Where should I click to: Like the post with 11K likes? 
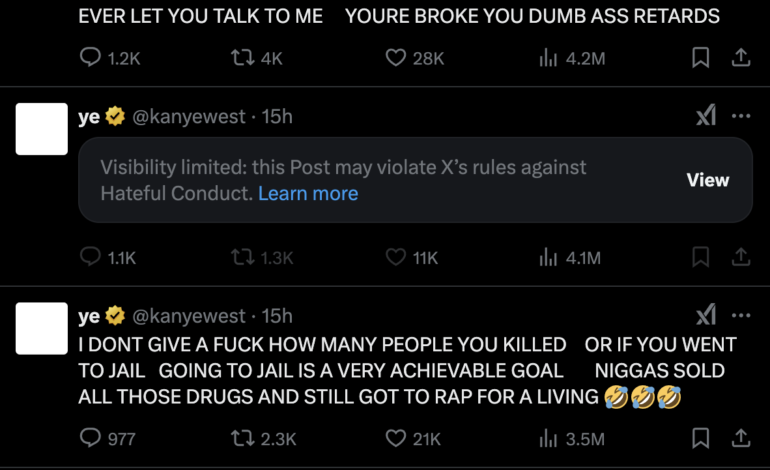[x=396, y=257]
